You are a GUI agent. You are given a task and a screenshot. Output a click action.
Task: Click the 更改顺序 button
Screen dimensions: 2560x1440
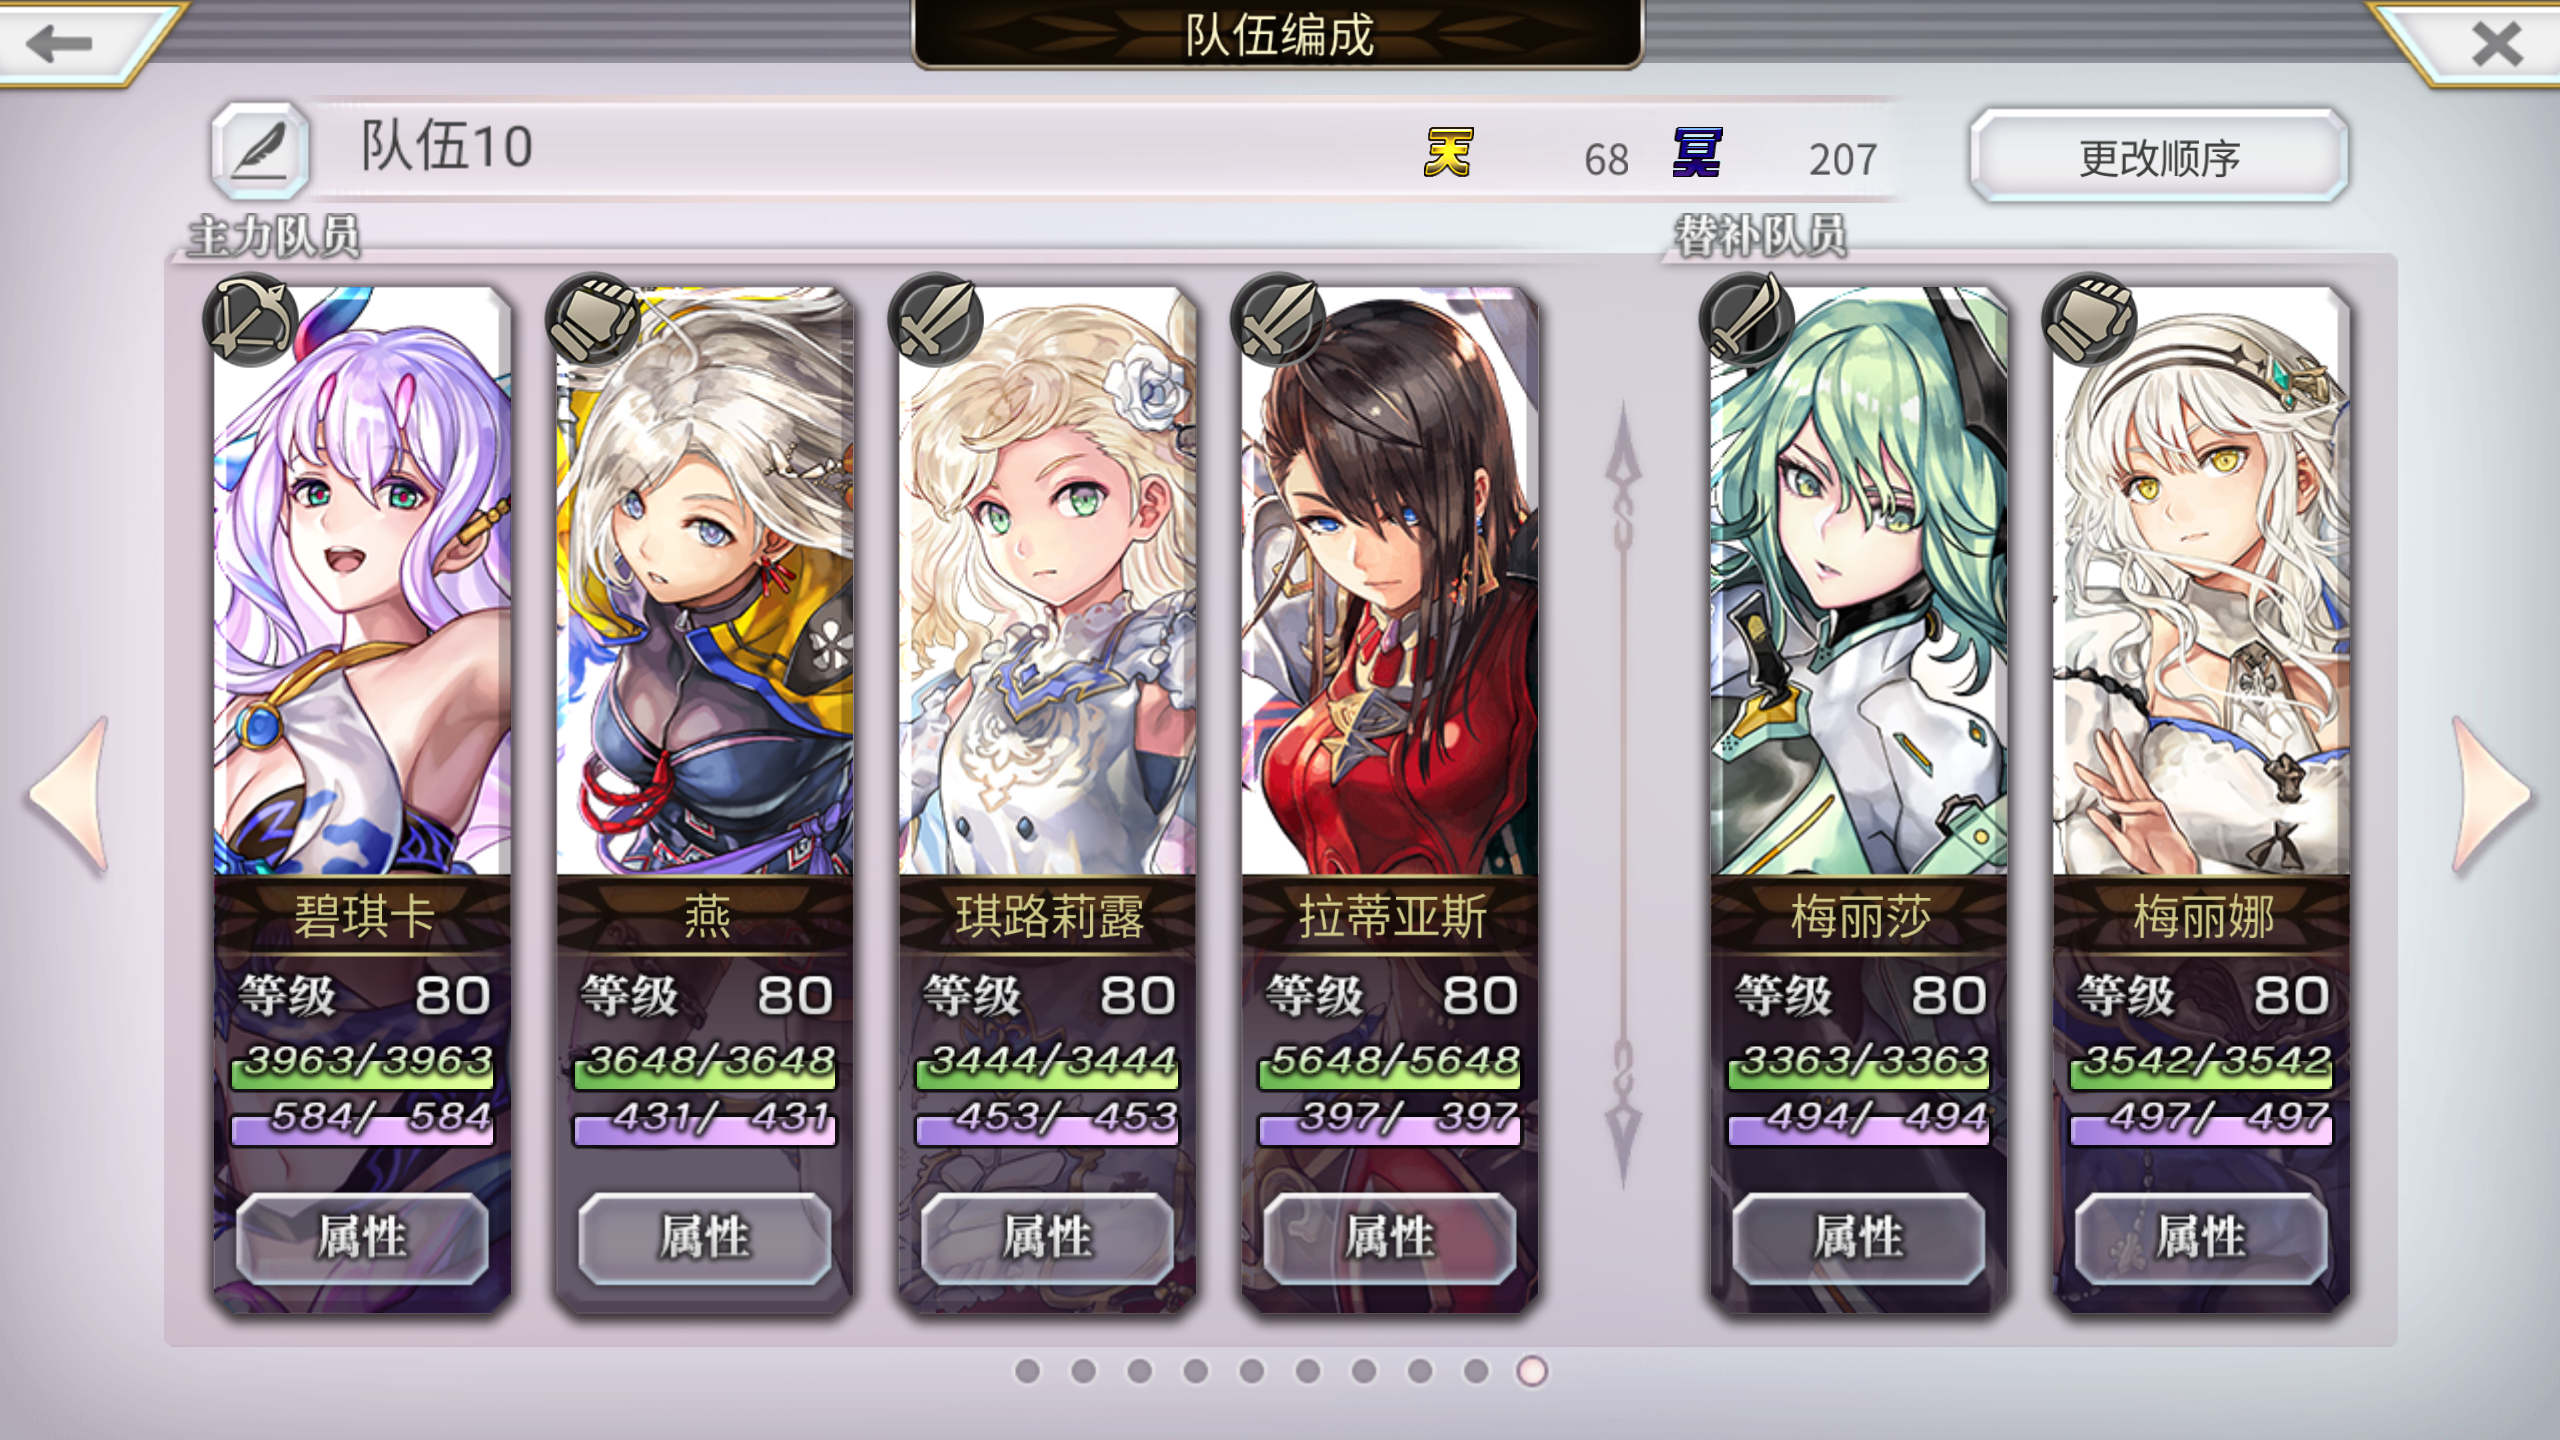pyautogui.click(x=2159, y=157)
